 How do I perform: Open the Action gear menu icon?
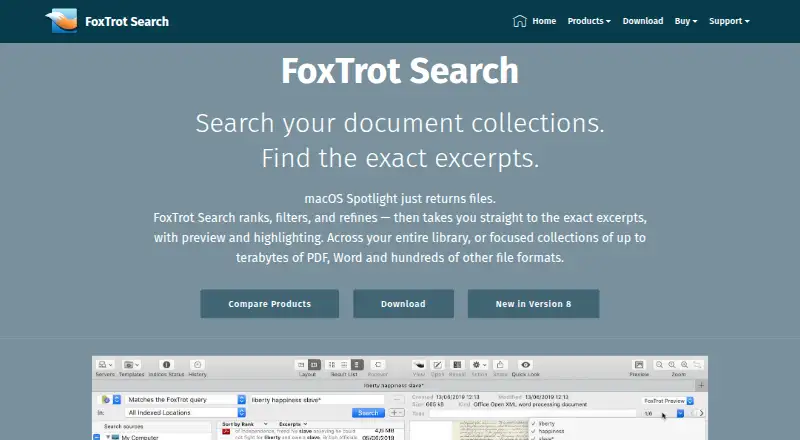[479, 364]
